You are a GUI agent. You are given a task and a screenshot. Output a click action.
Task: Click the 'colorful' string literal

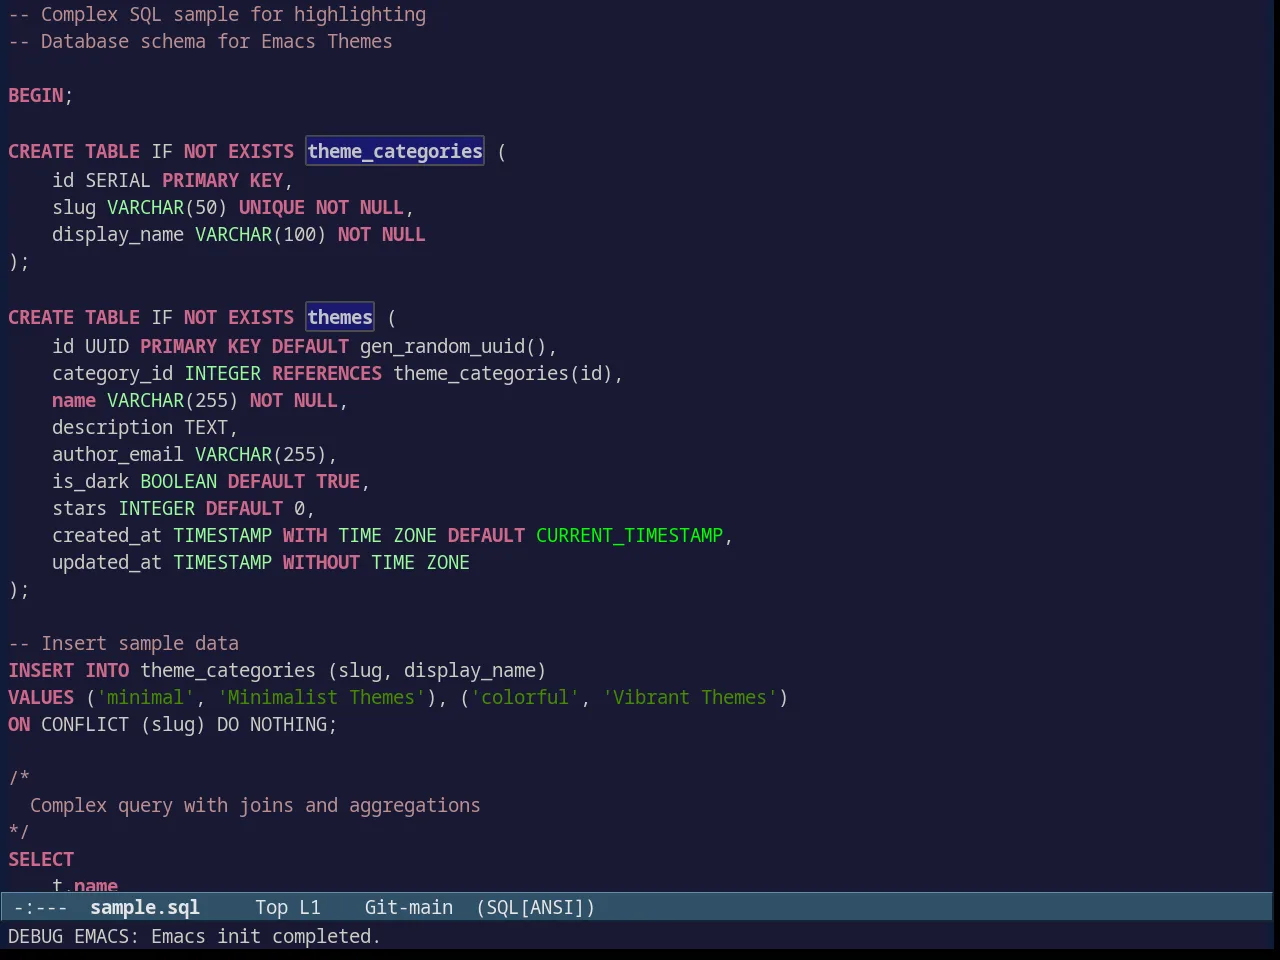(525, 697)
